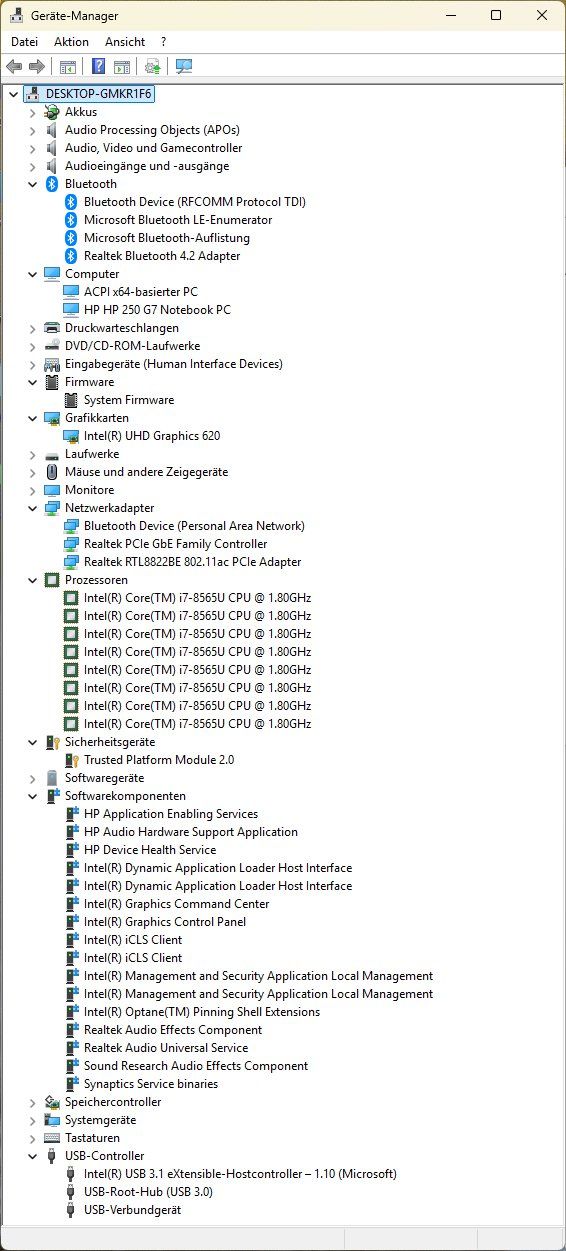The width and height of the screenshot is (566, 1251).
Task: Select HP Audio Hardware Support Application
Action: (191, 832)
